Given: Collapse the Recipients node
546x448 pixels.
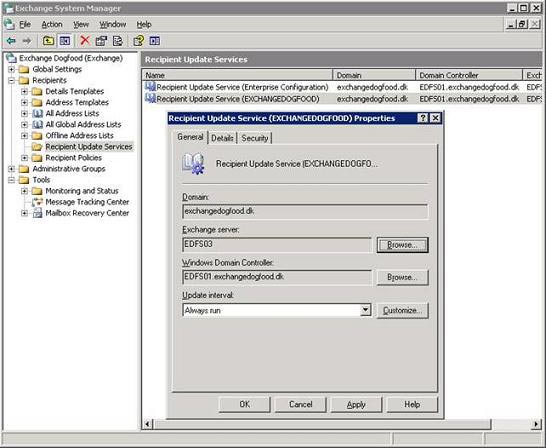Looking at the screenshot, I should click(11, 80).
